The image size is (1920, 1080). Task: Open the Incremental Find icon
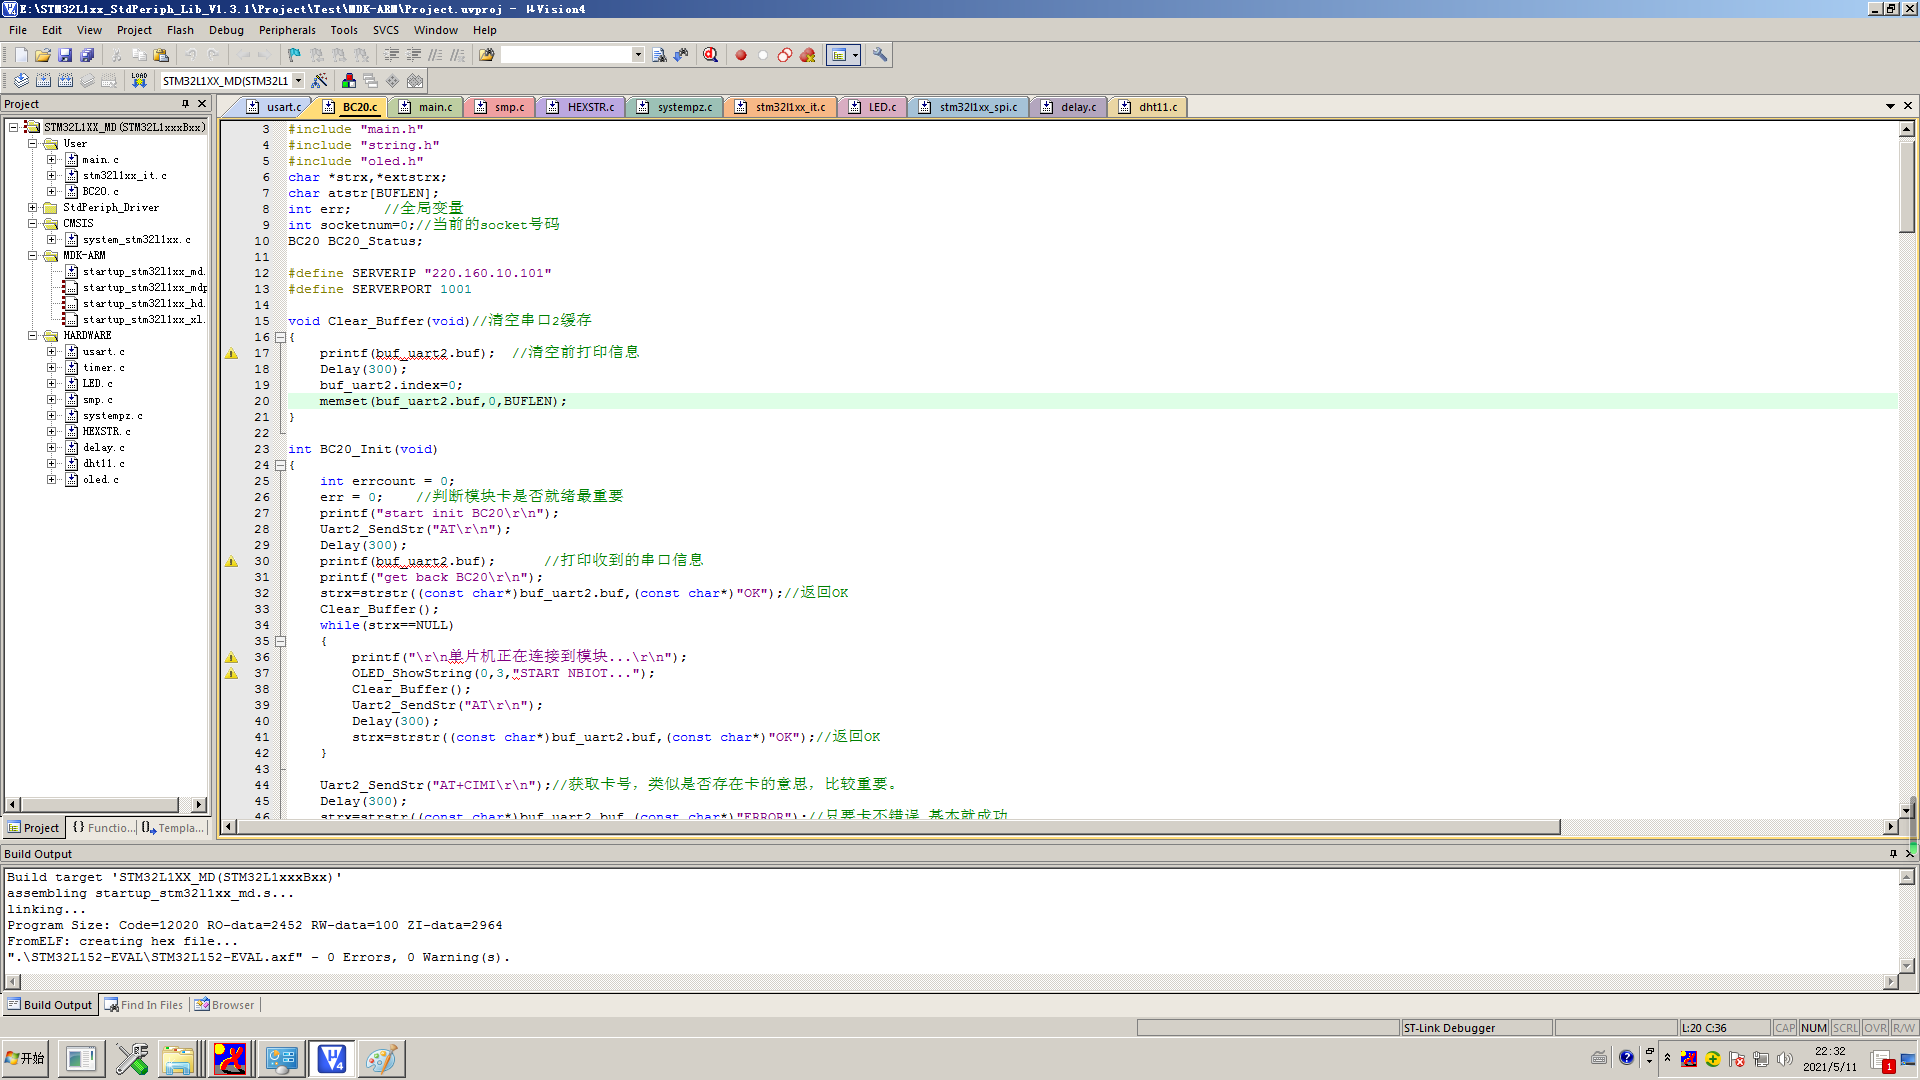coord(681,55)
